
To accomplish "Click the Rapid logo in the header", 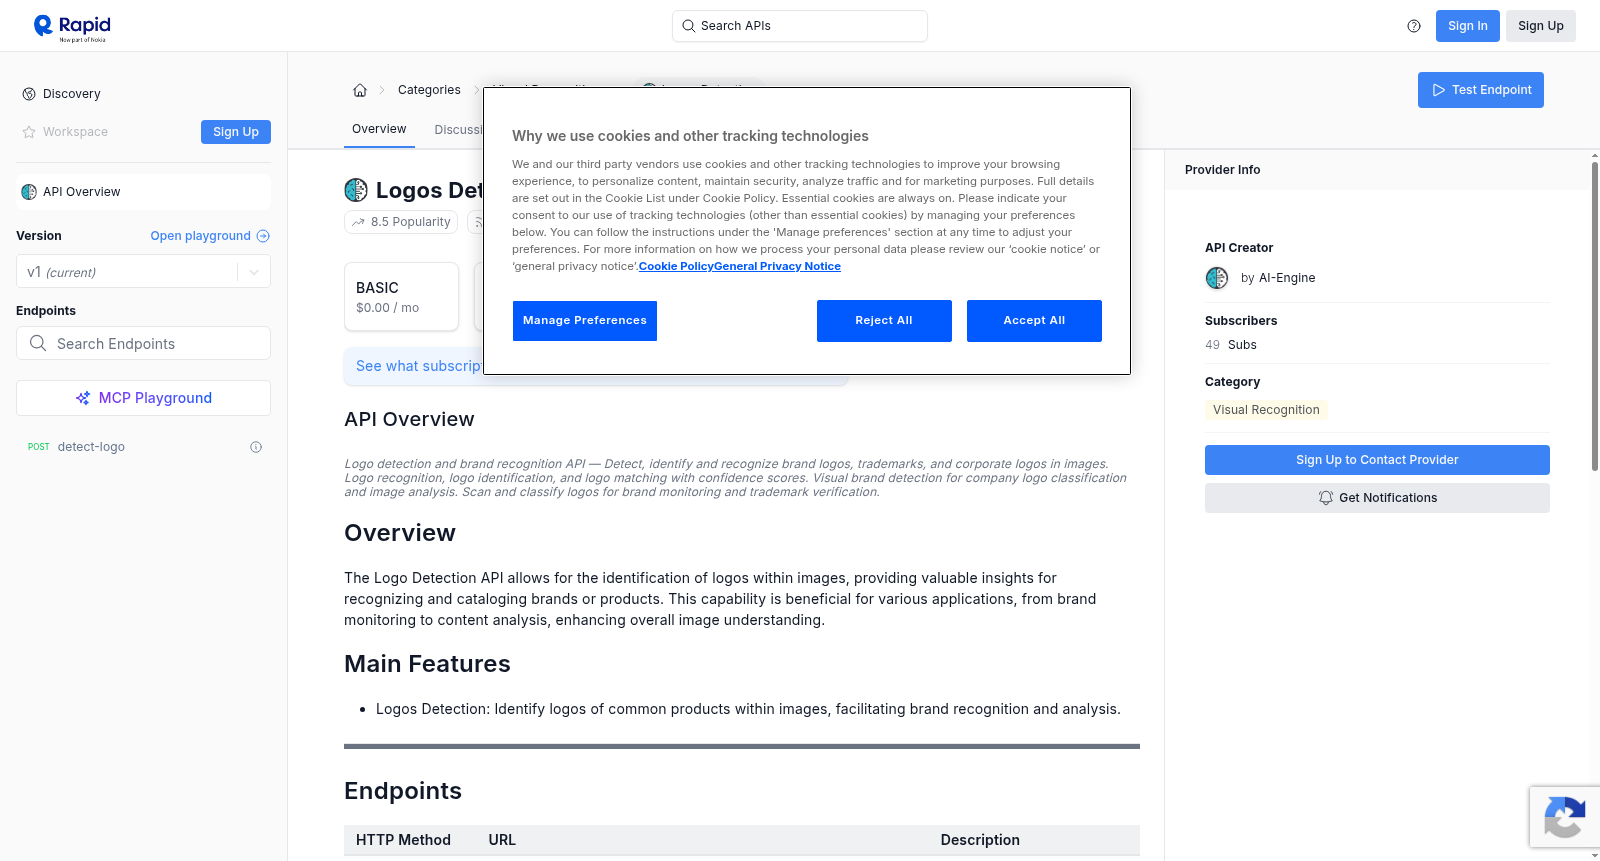I will (72, 27).
